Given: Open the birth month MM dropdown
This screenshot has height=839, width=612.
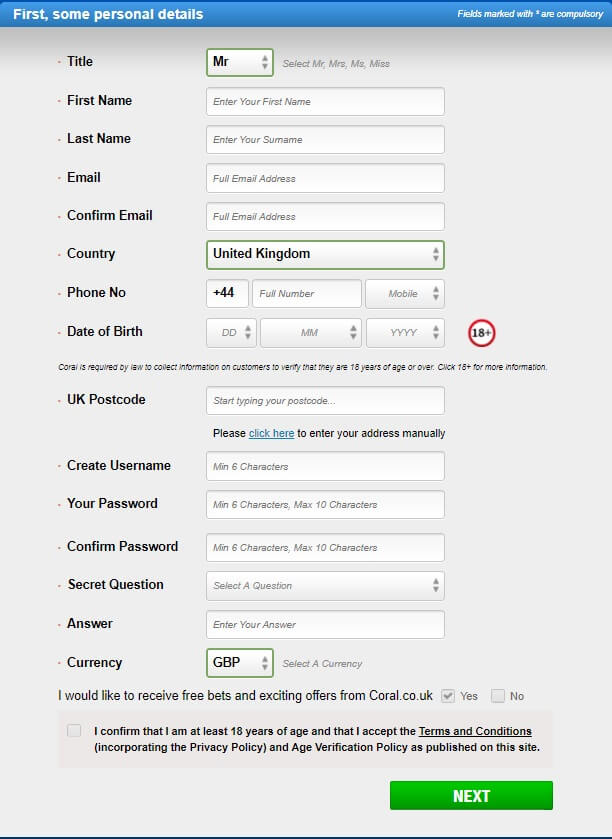Looking at the screenshot, I should pyautogui.click(x=310, y=332).
